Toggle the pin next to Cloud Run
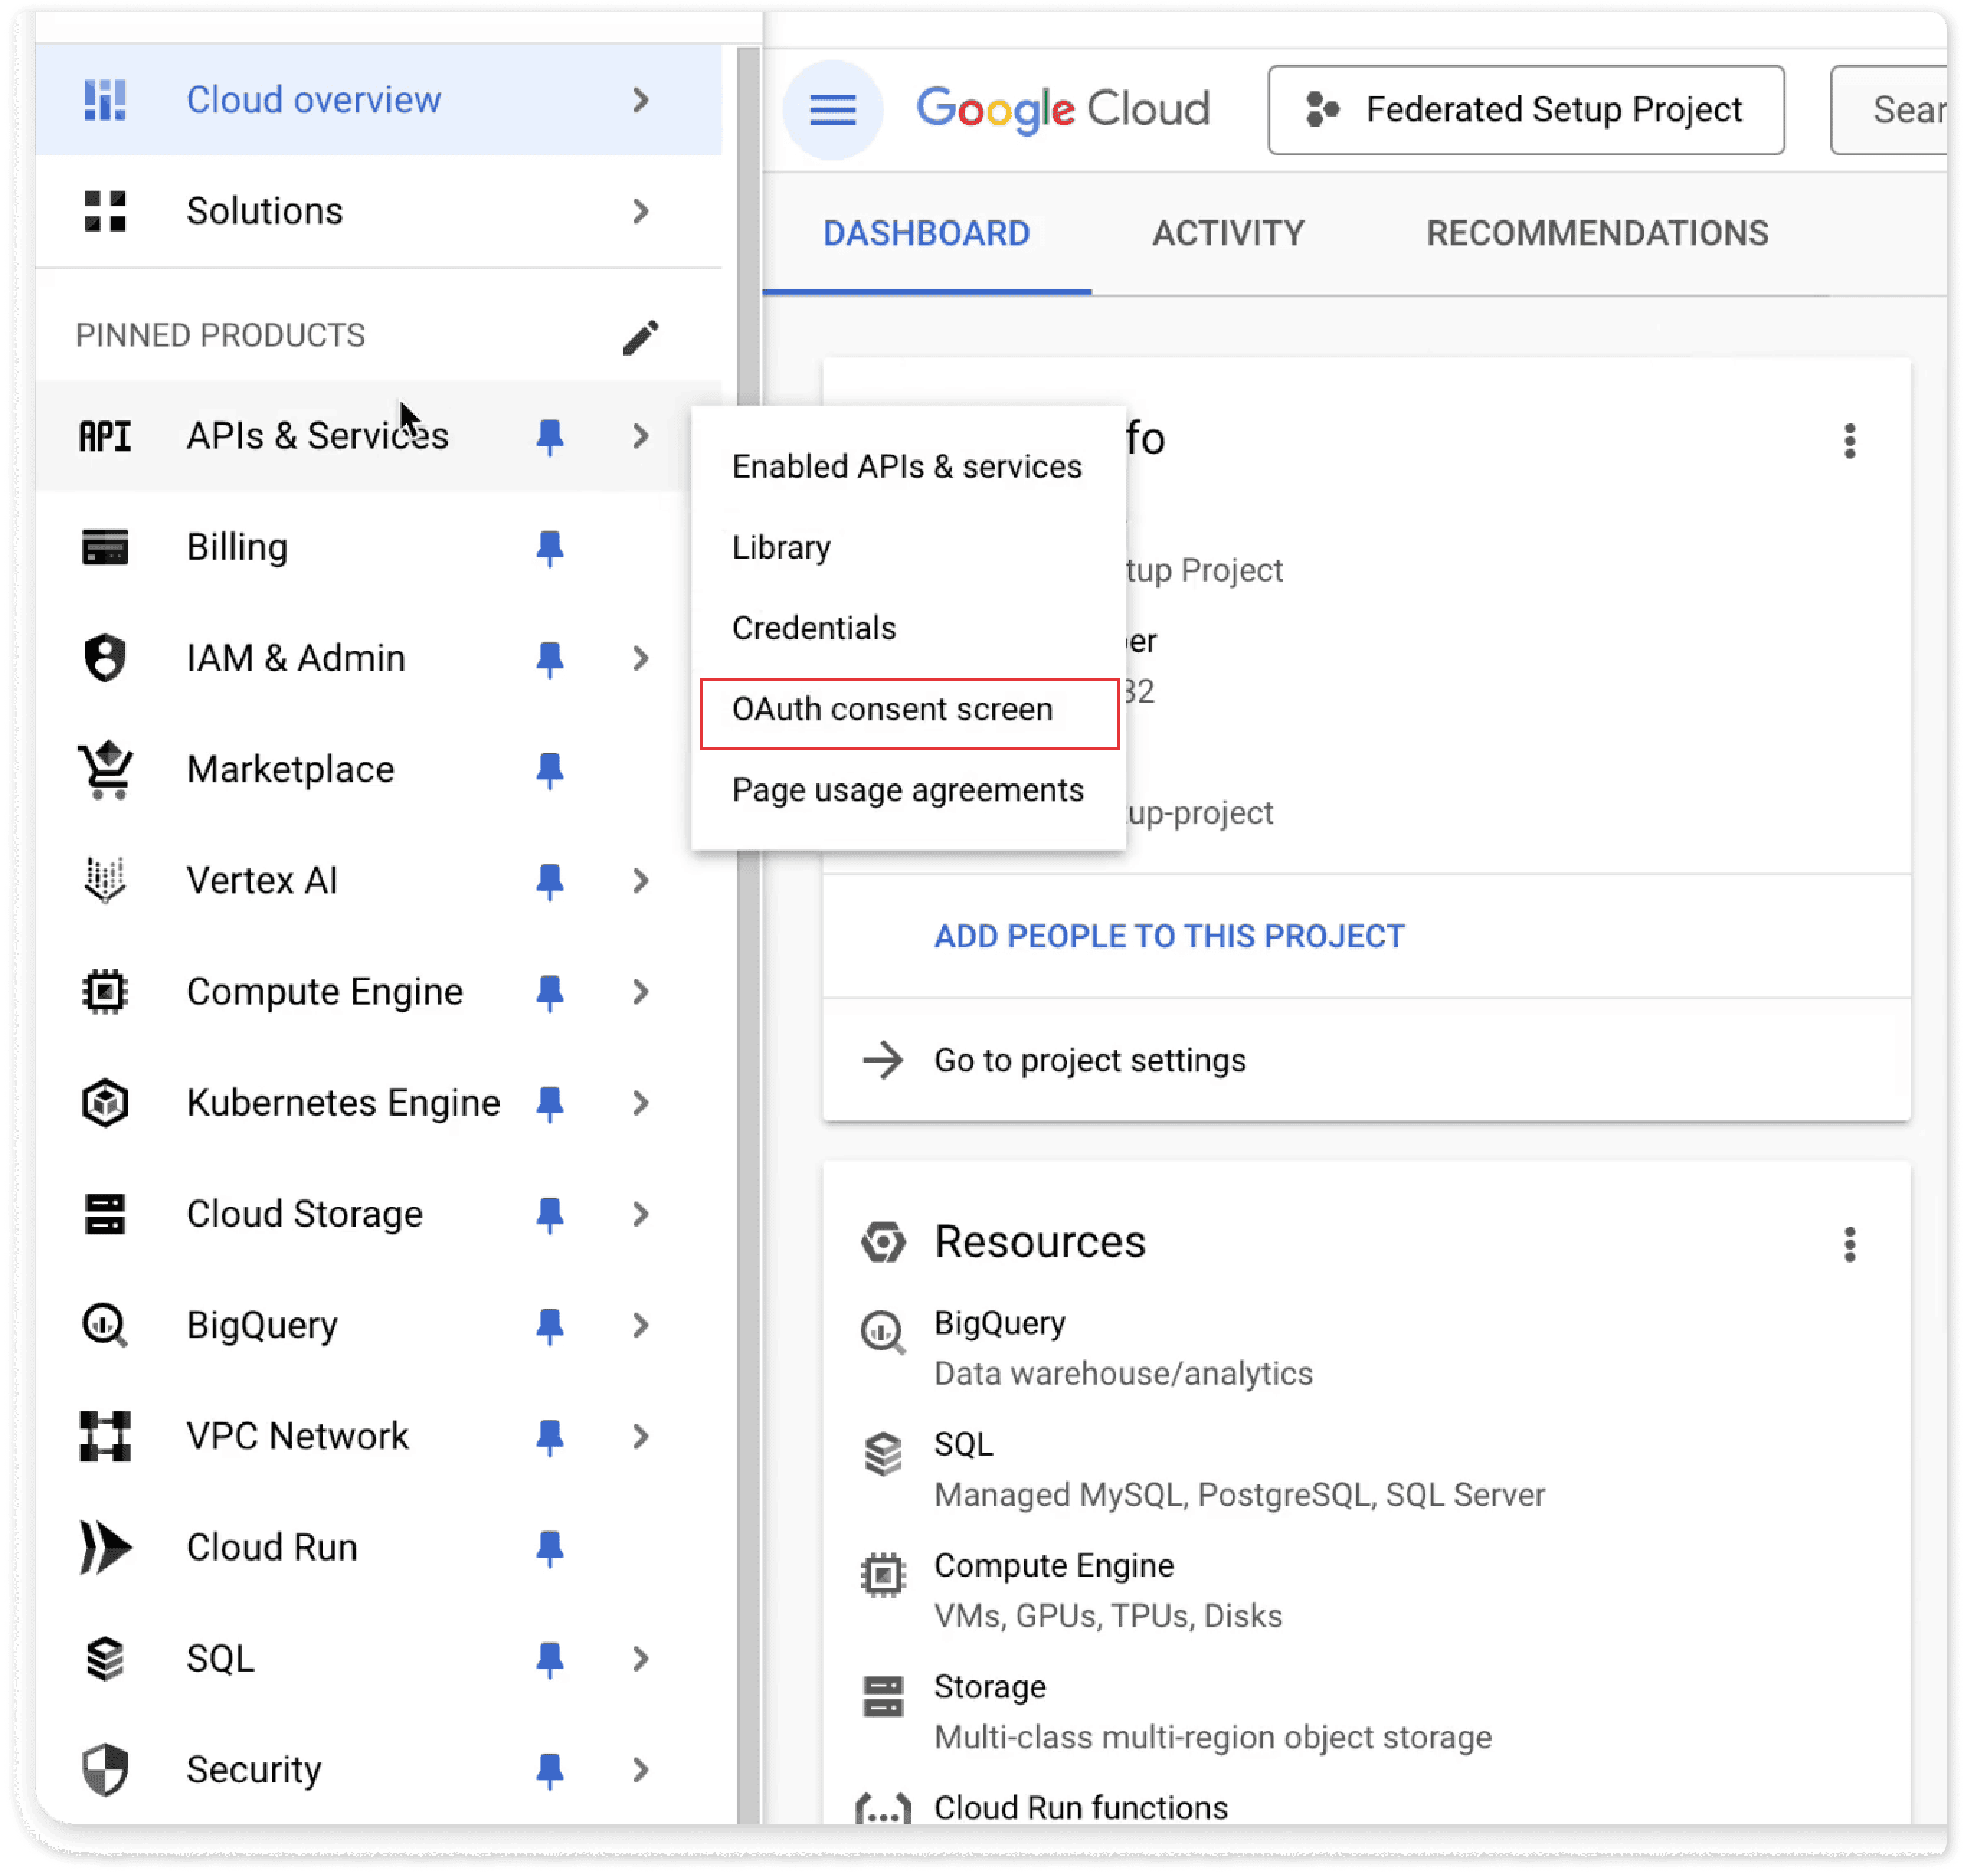This screenshot has width=1964, height=1876. coord(549,1548)
